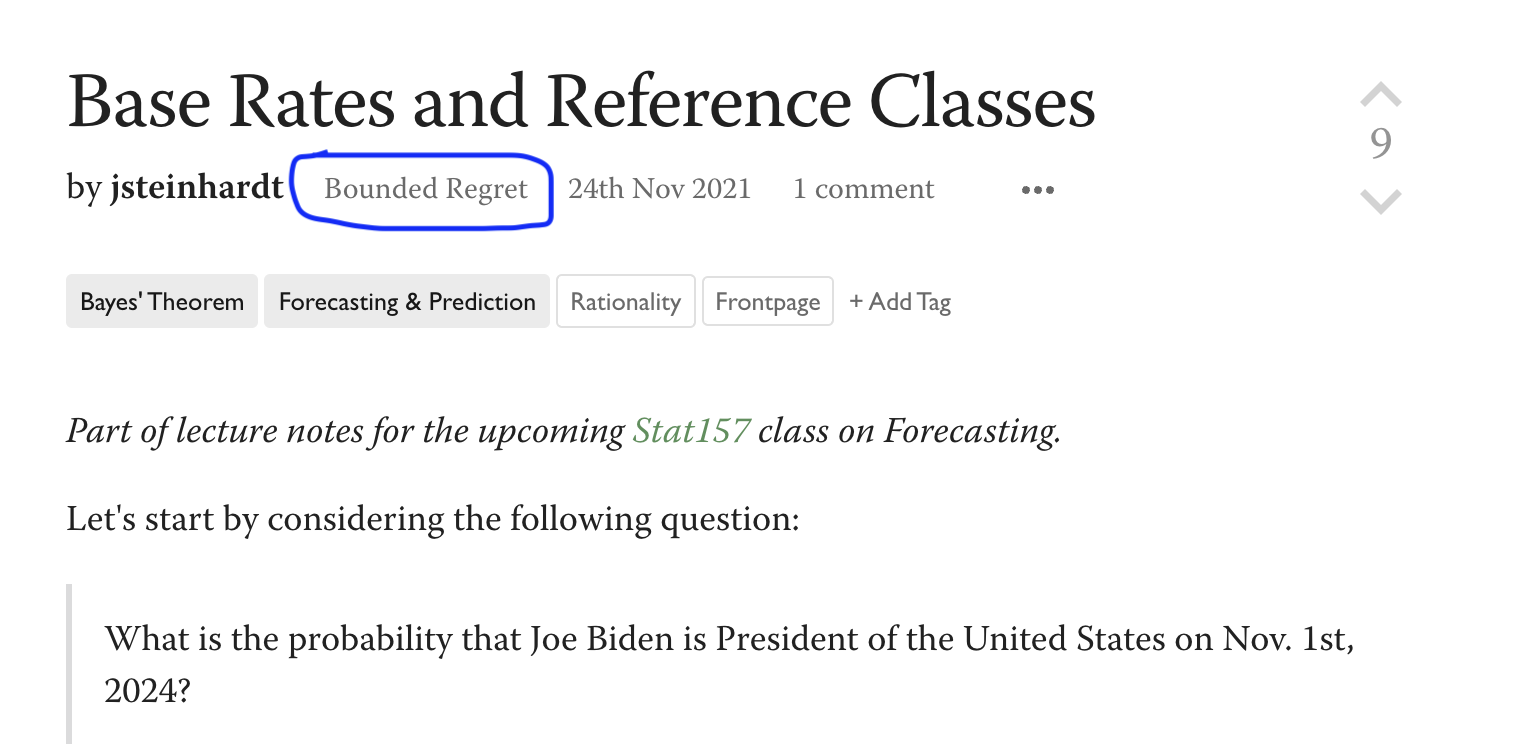1516x744 pixels.
Task: Click the quoted Joe Biden probability question
Action: [728, 638]
